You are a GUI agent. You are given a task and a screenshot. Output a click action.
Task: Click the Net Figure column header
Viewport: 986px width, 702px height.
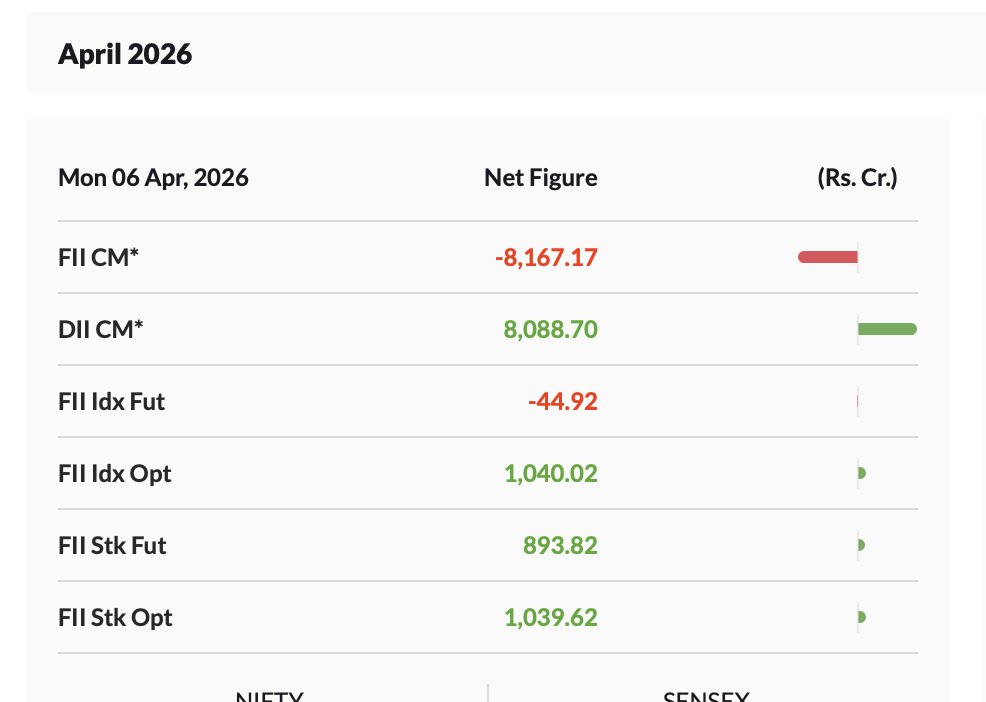tap(541, 178)
